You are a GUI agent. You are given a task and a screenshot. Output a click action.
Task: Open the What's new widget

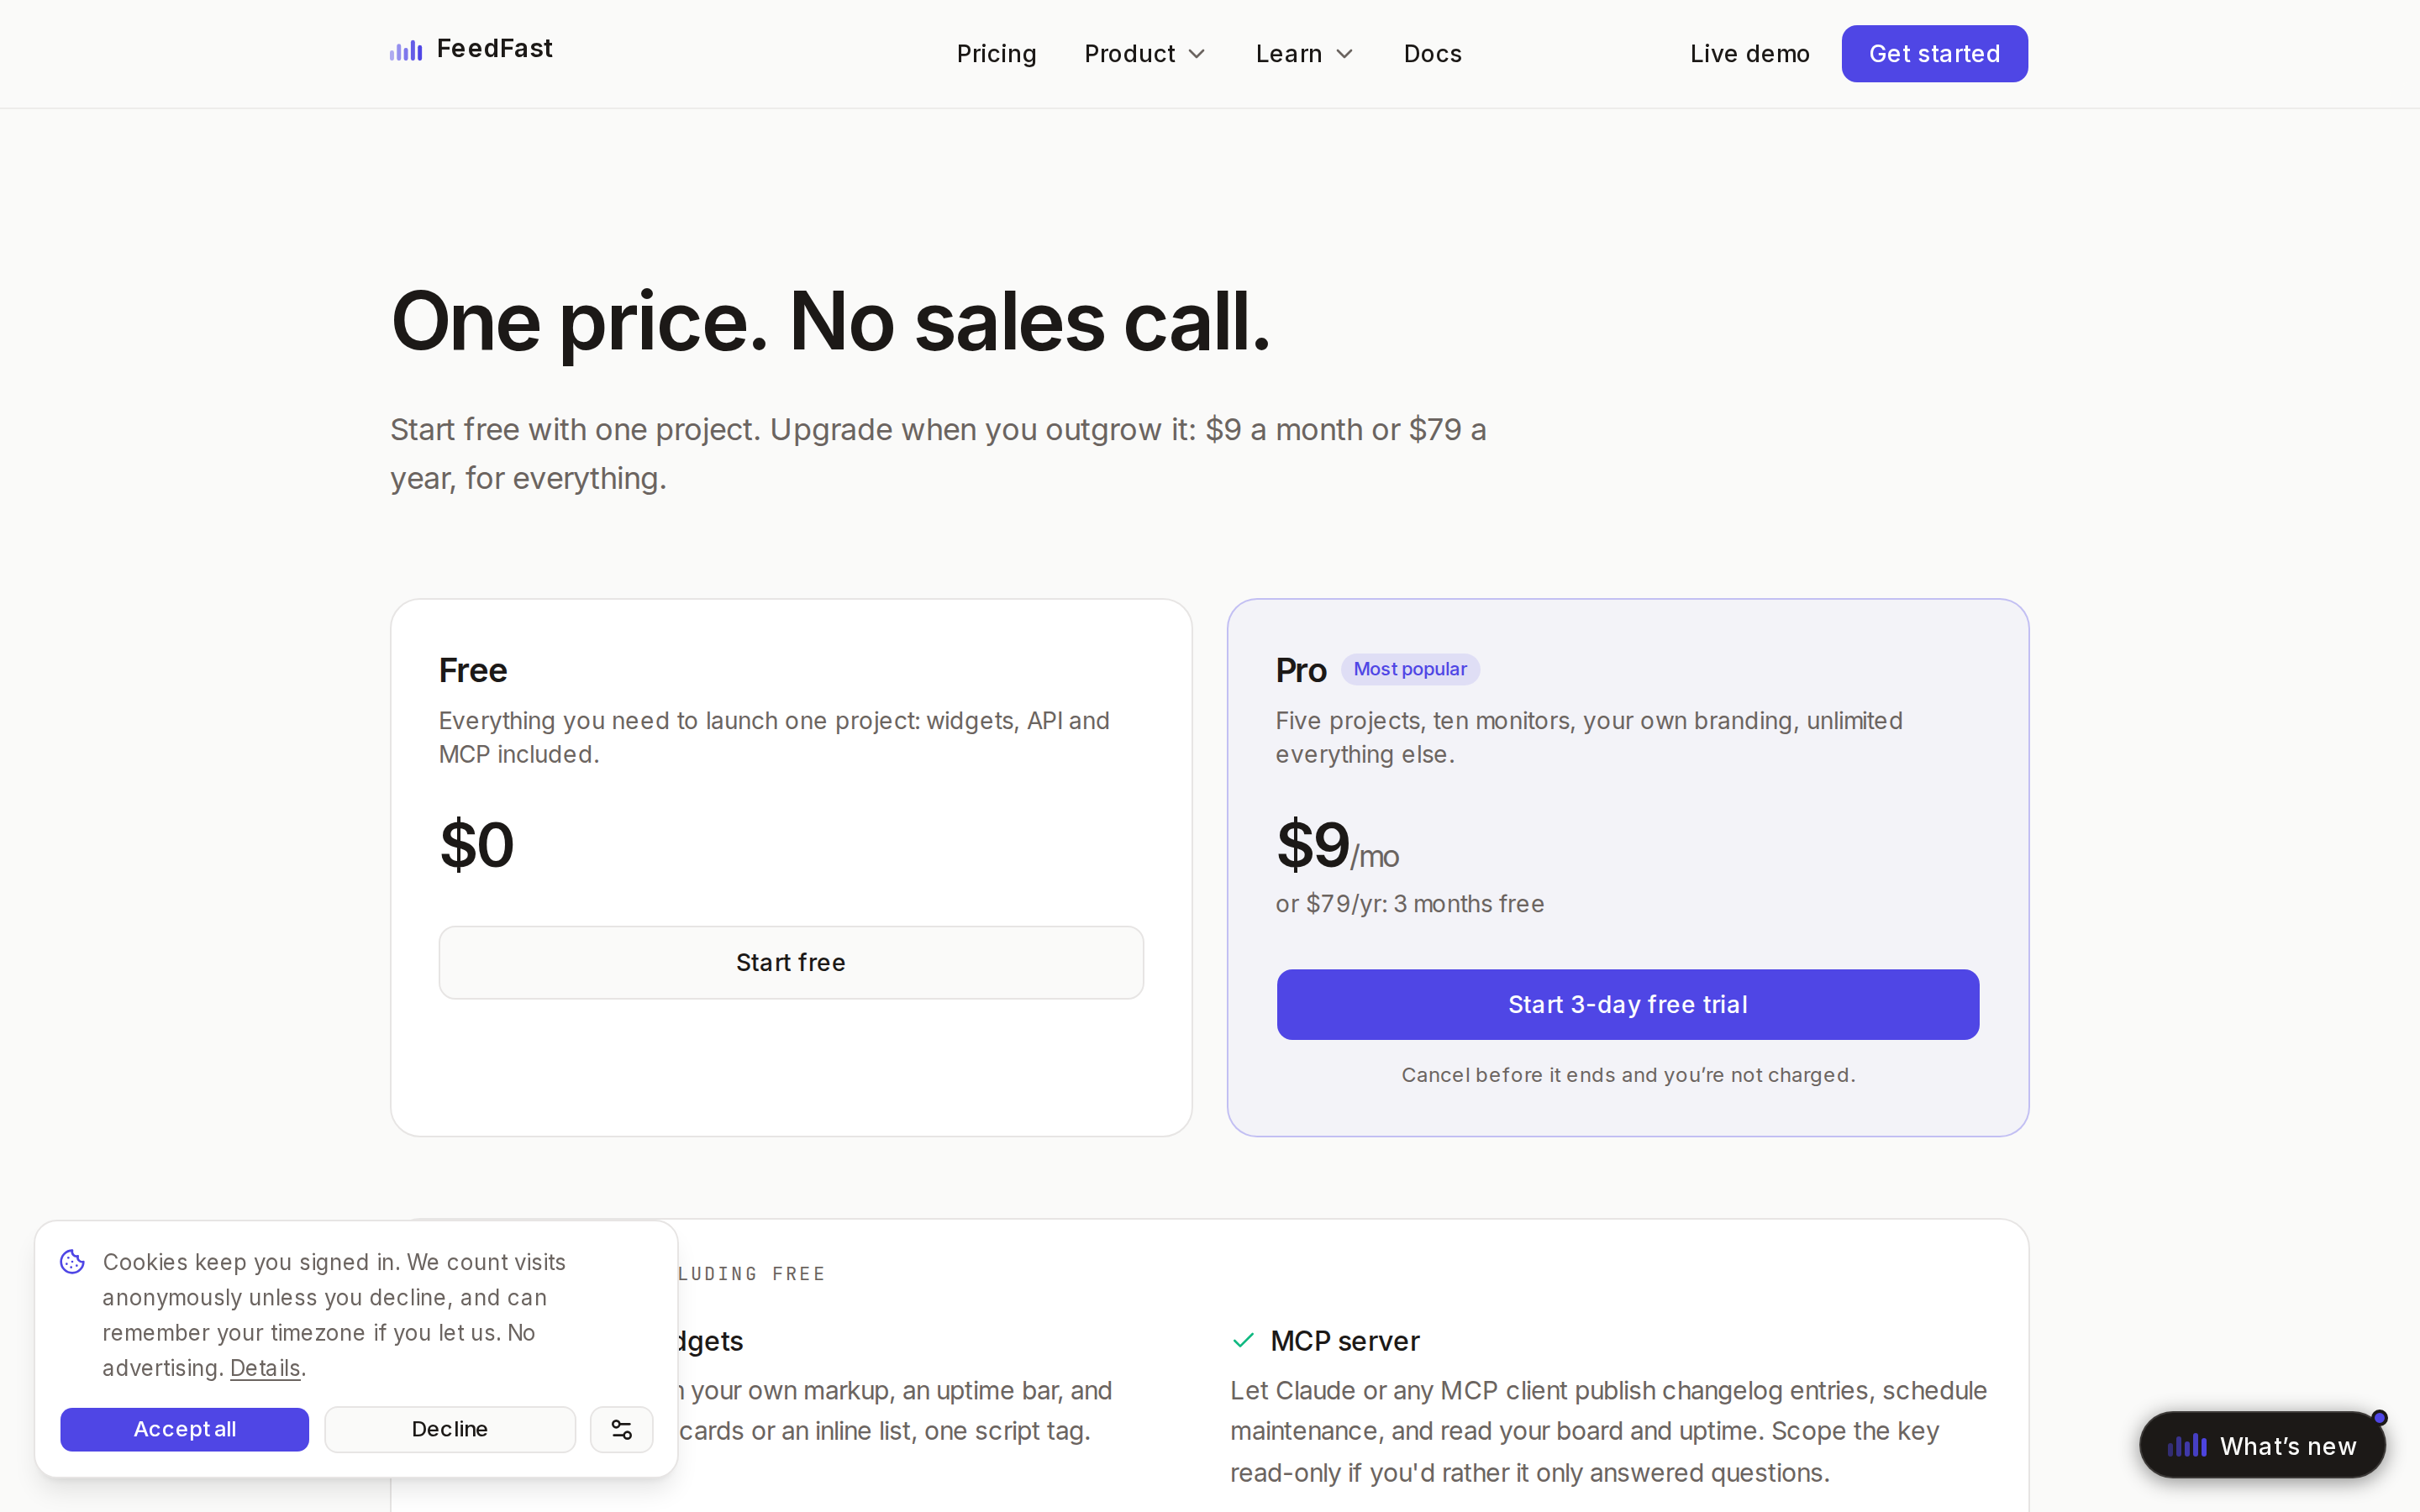point(2262,1445)
